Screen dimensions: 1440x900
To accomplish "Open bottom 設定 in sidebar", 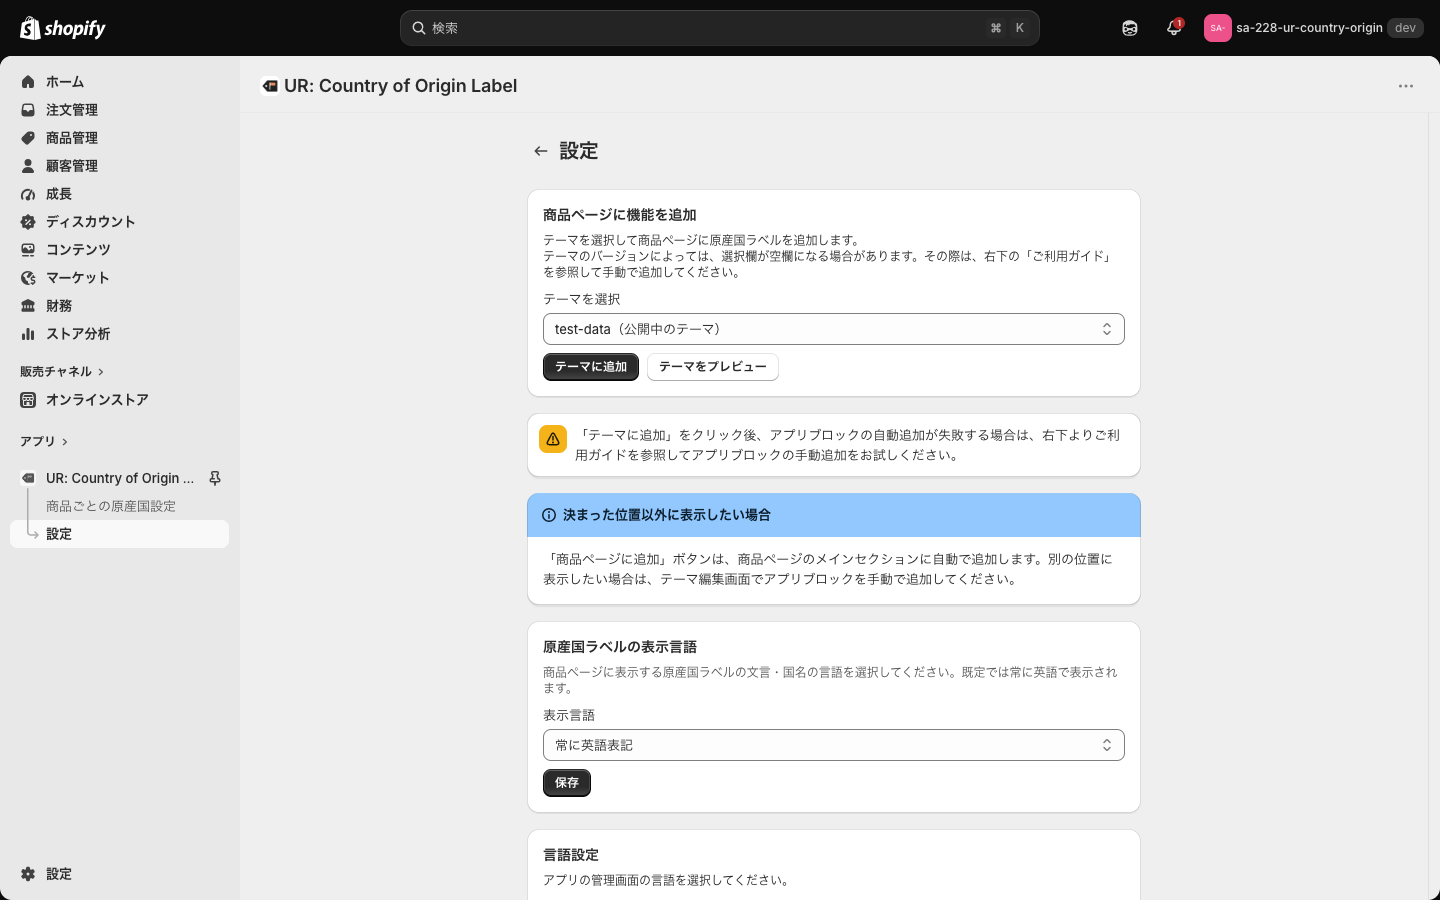I will click(119, 874).
